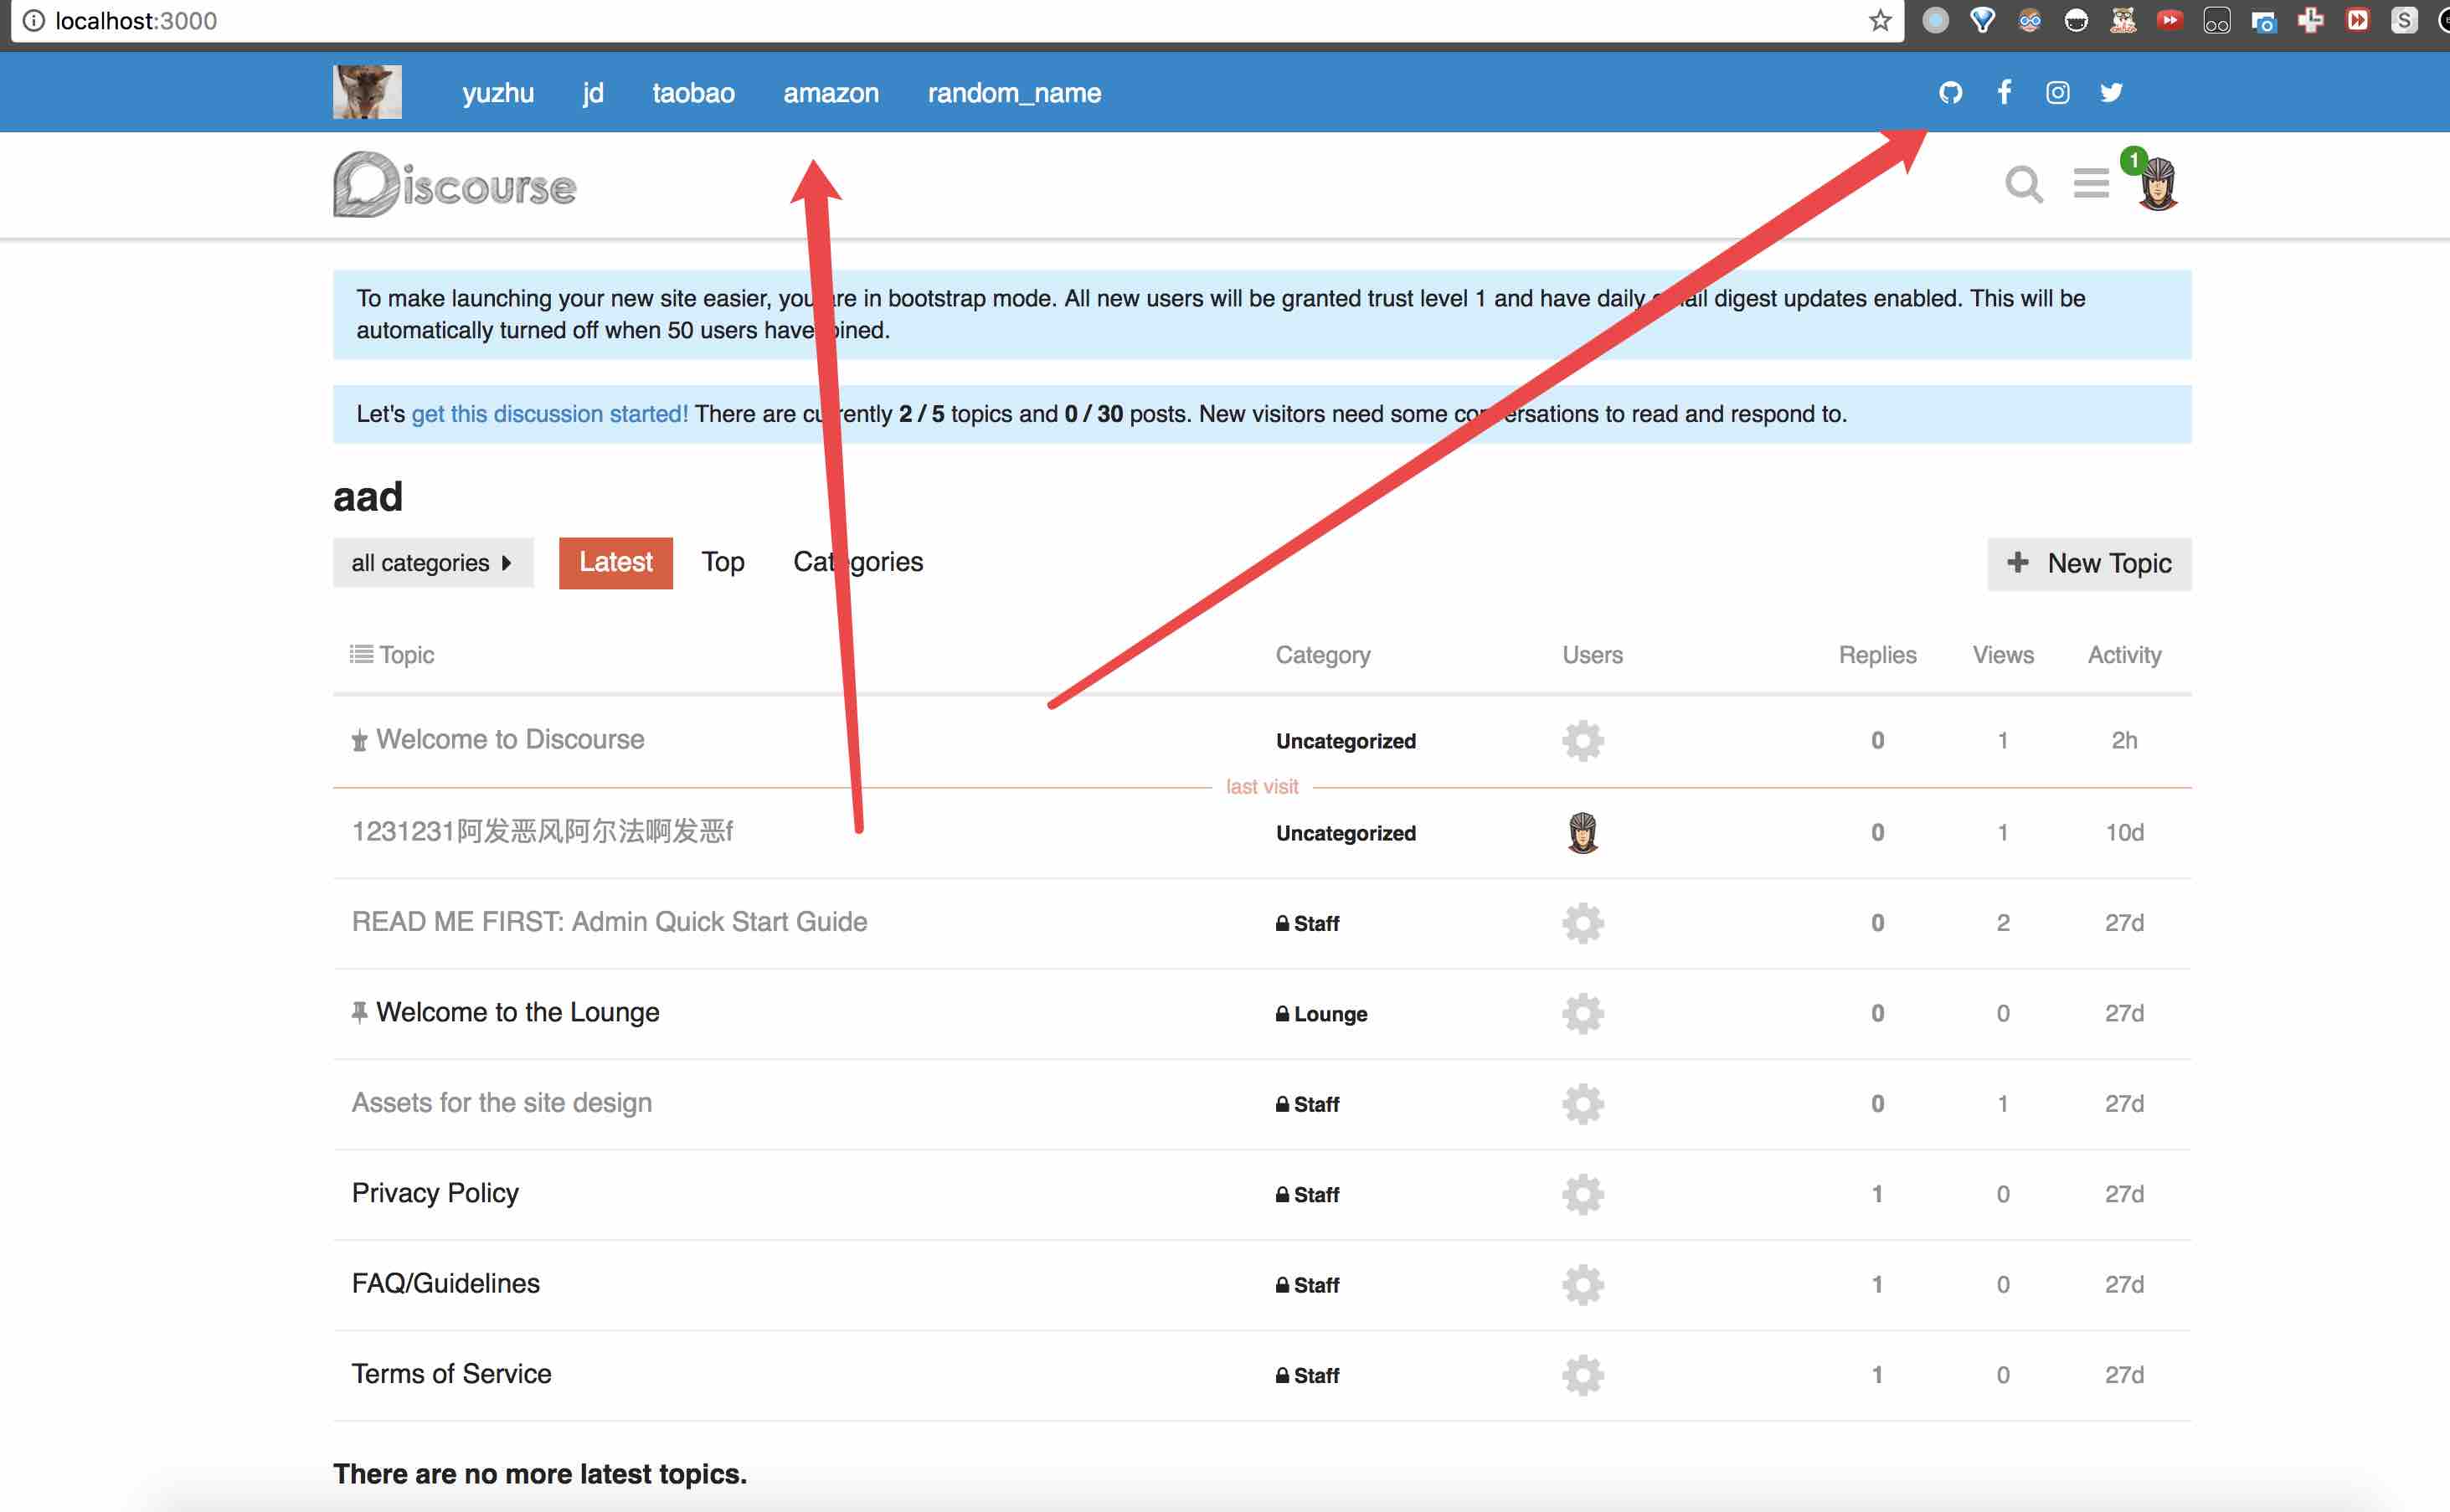Click the fox thumbnail in blue header
2450x1512 pixels.
[367, 92]
